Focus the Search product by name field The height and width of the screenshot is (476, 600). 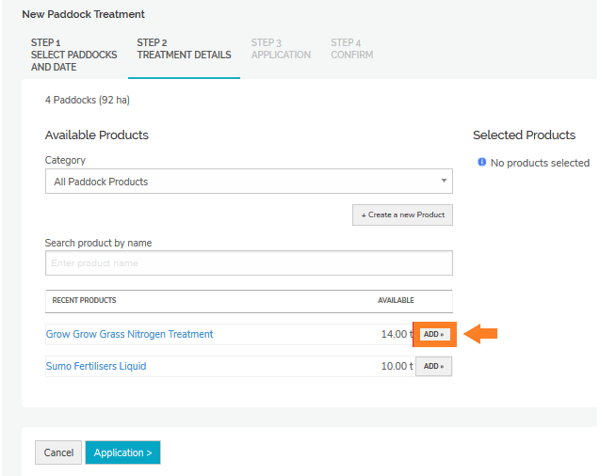(248, 263)
